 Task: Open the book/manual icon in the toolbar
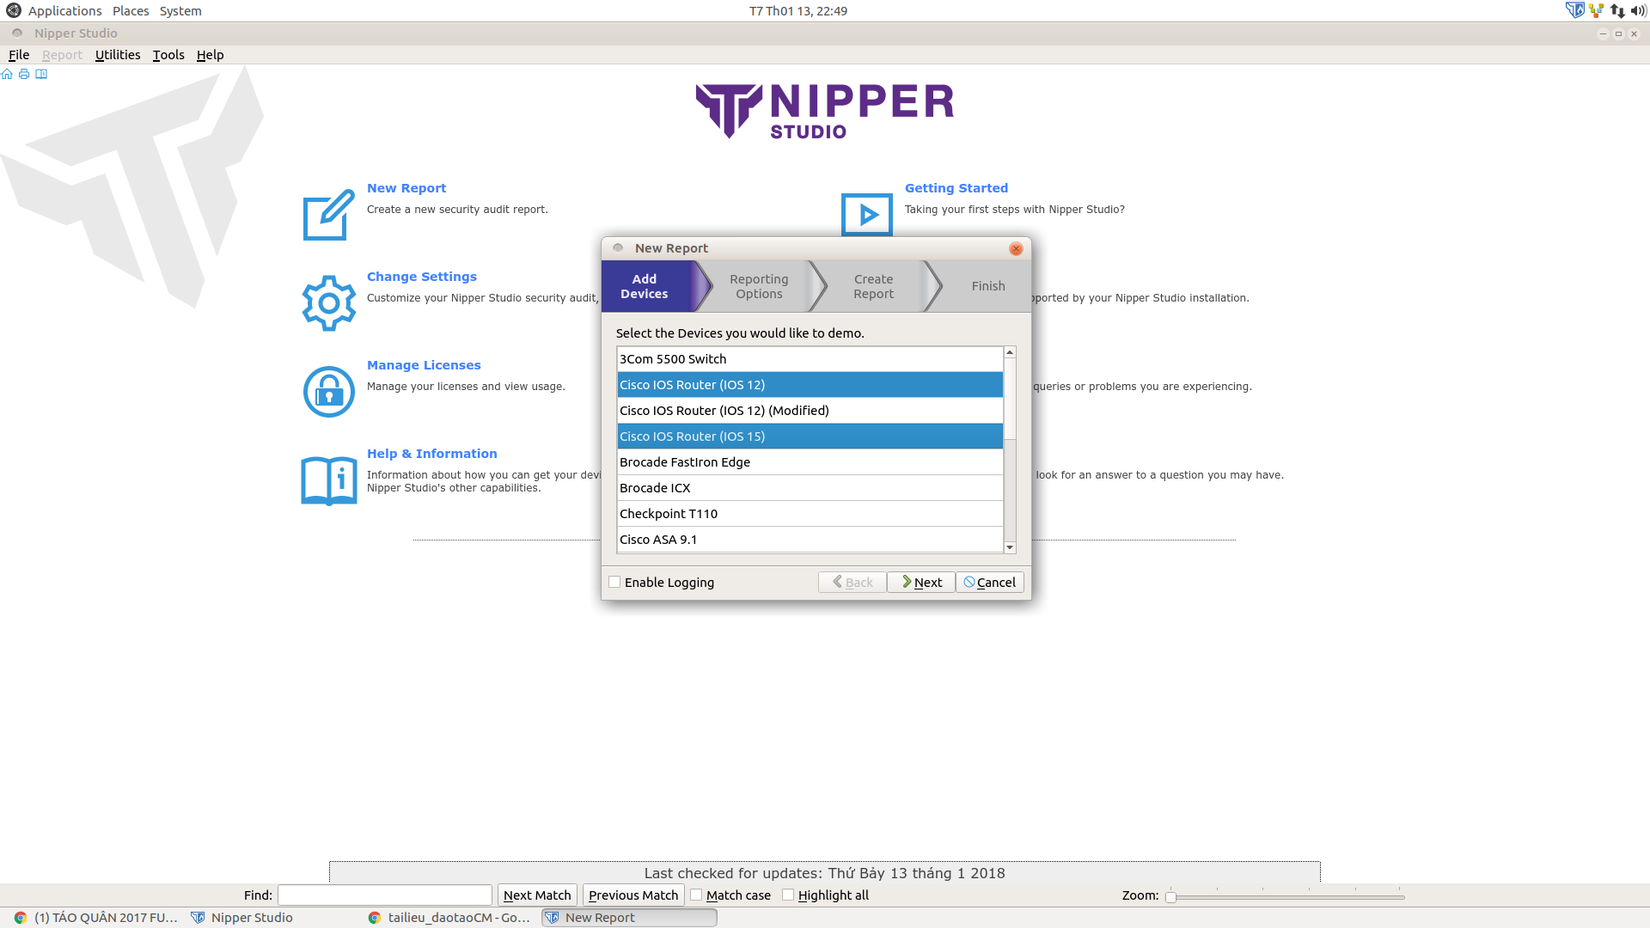(41, 74)
